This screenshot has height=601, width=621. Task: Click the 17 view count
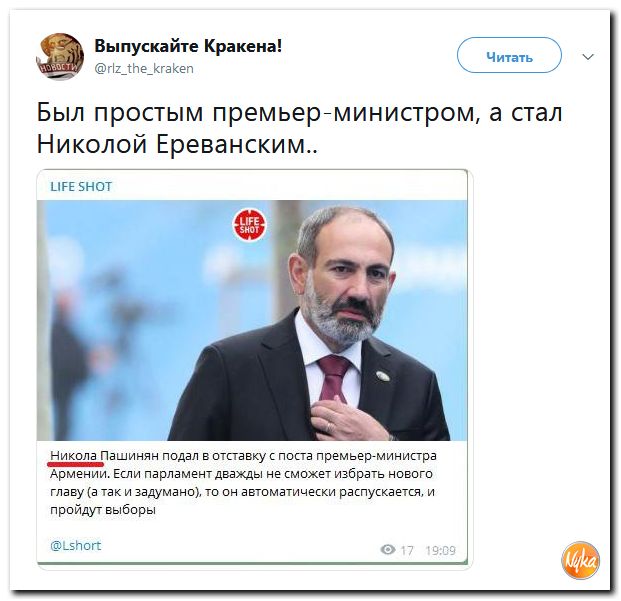click(407, 550)
